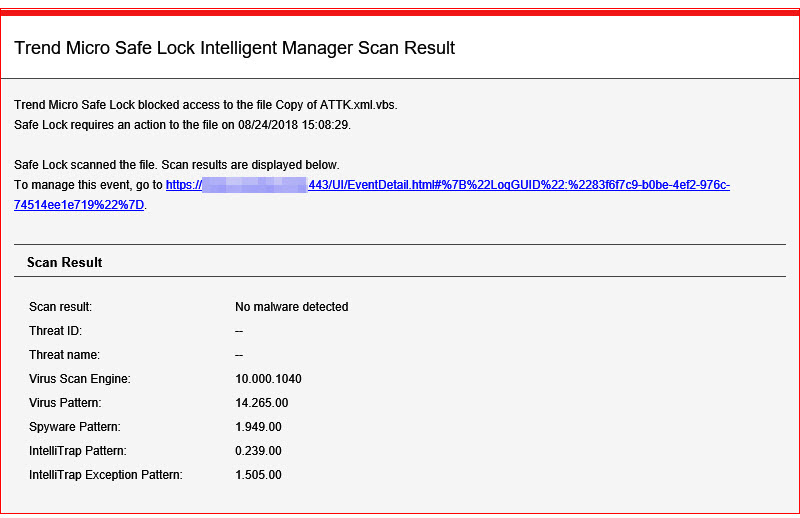Select the bold Scan Result section header
The image size is (800, 518).
click(x=64, y=262)
